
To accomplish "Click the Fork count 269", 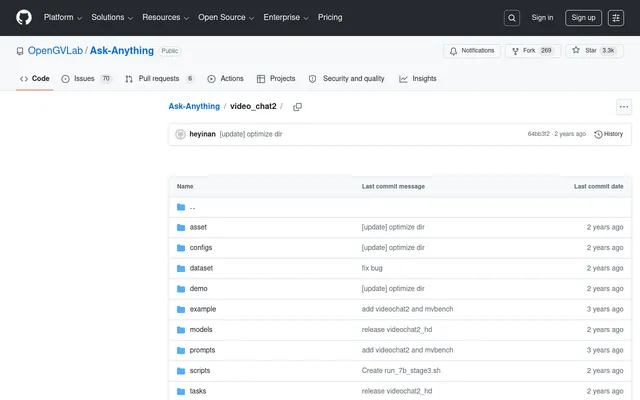I will pos(546,51).
